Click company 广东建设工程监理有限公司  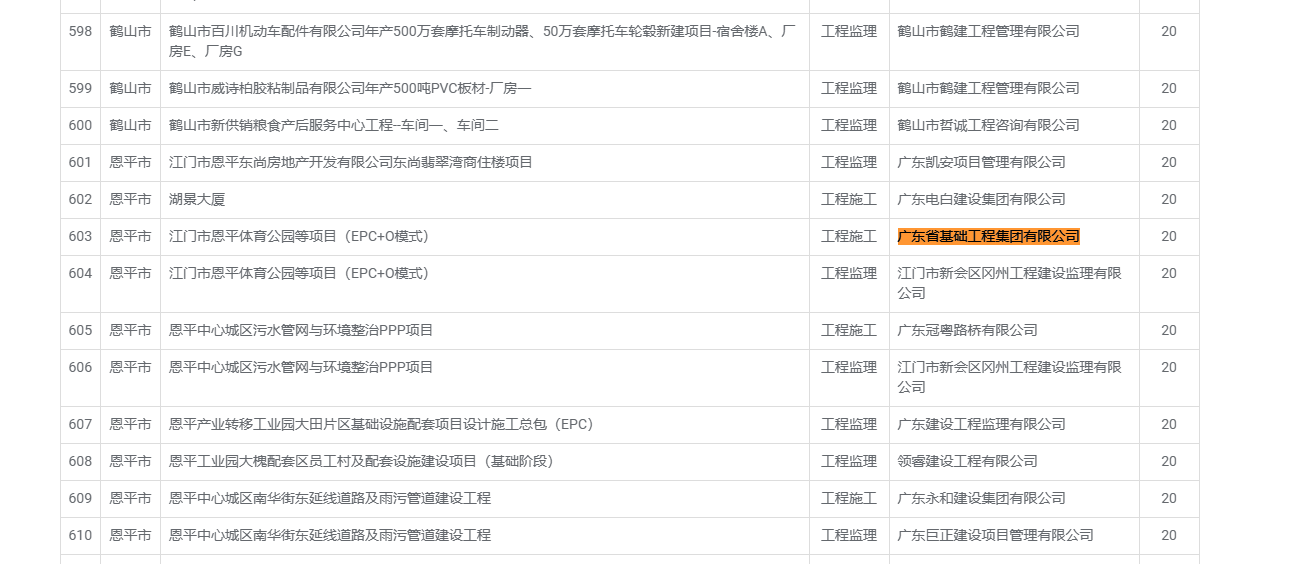982,425
